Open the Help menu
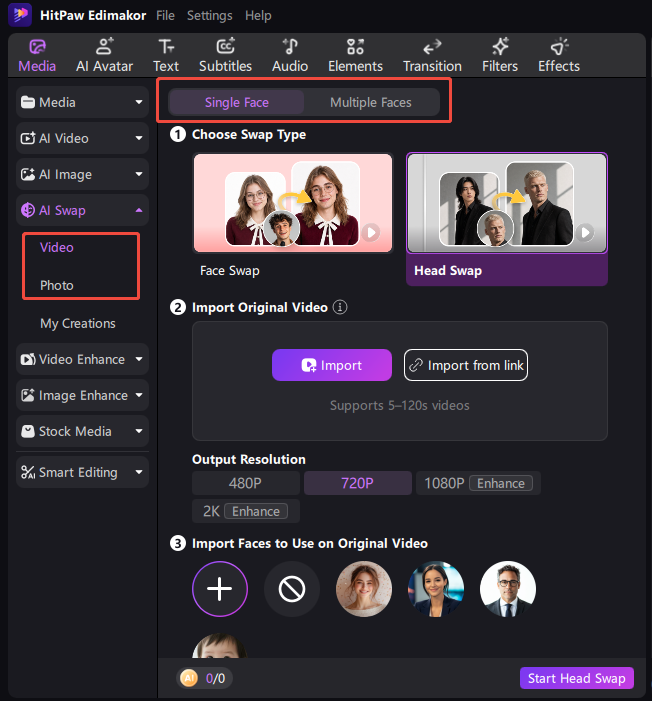 (x=258, y=16)
